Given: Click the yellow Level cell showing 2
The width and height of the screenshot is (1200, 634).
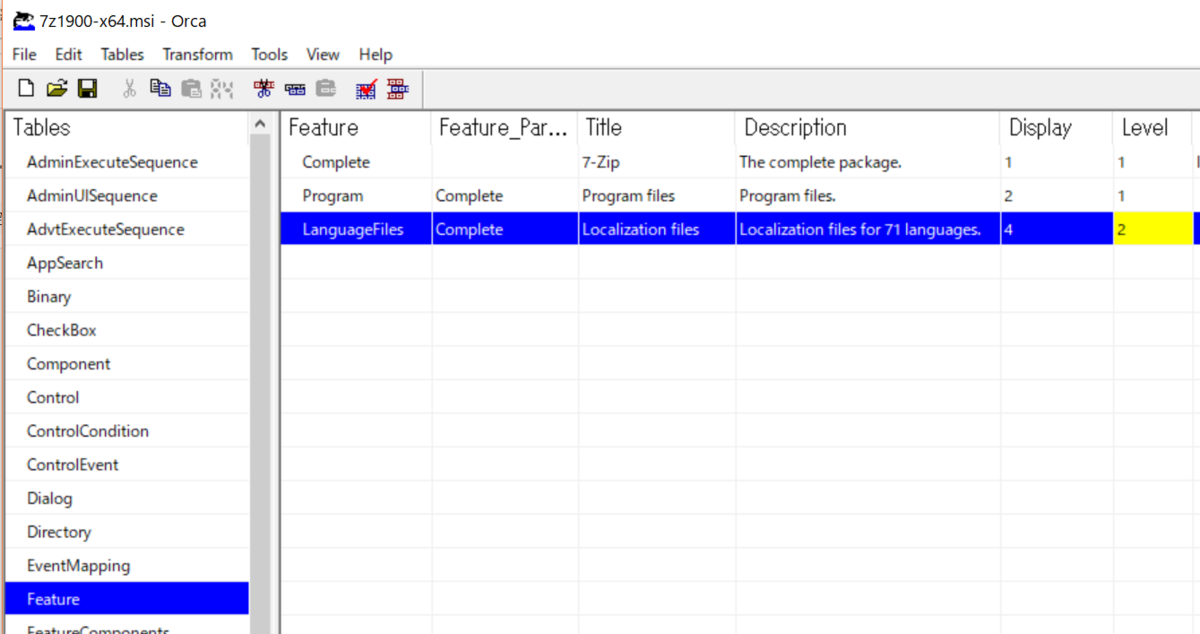Looking at the screenshot, I should click(1153, 229).
